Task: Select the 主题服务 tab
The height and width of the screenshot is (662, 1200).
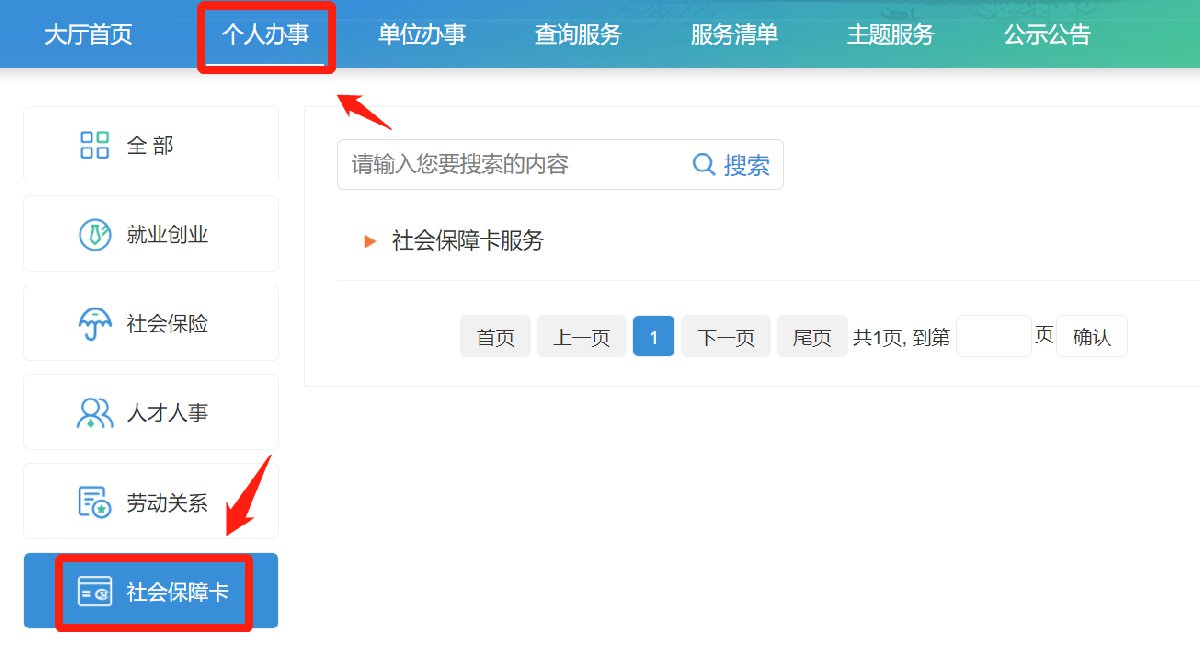Action: pyautogui.click(x=890, y=35)
